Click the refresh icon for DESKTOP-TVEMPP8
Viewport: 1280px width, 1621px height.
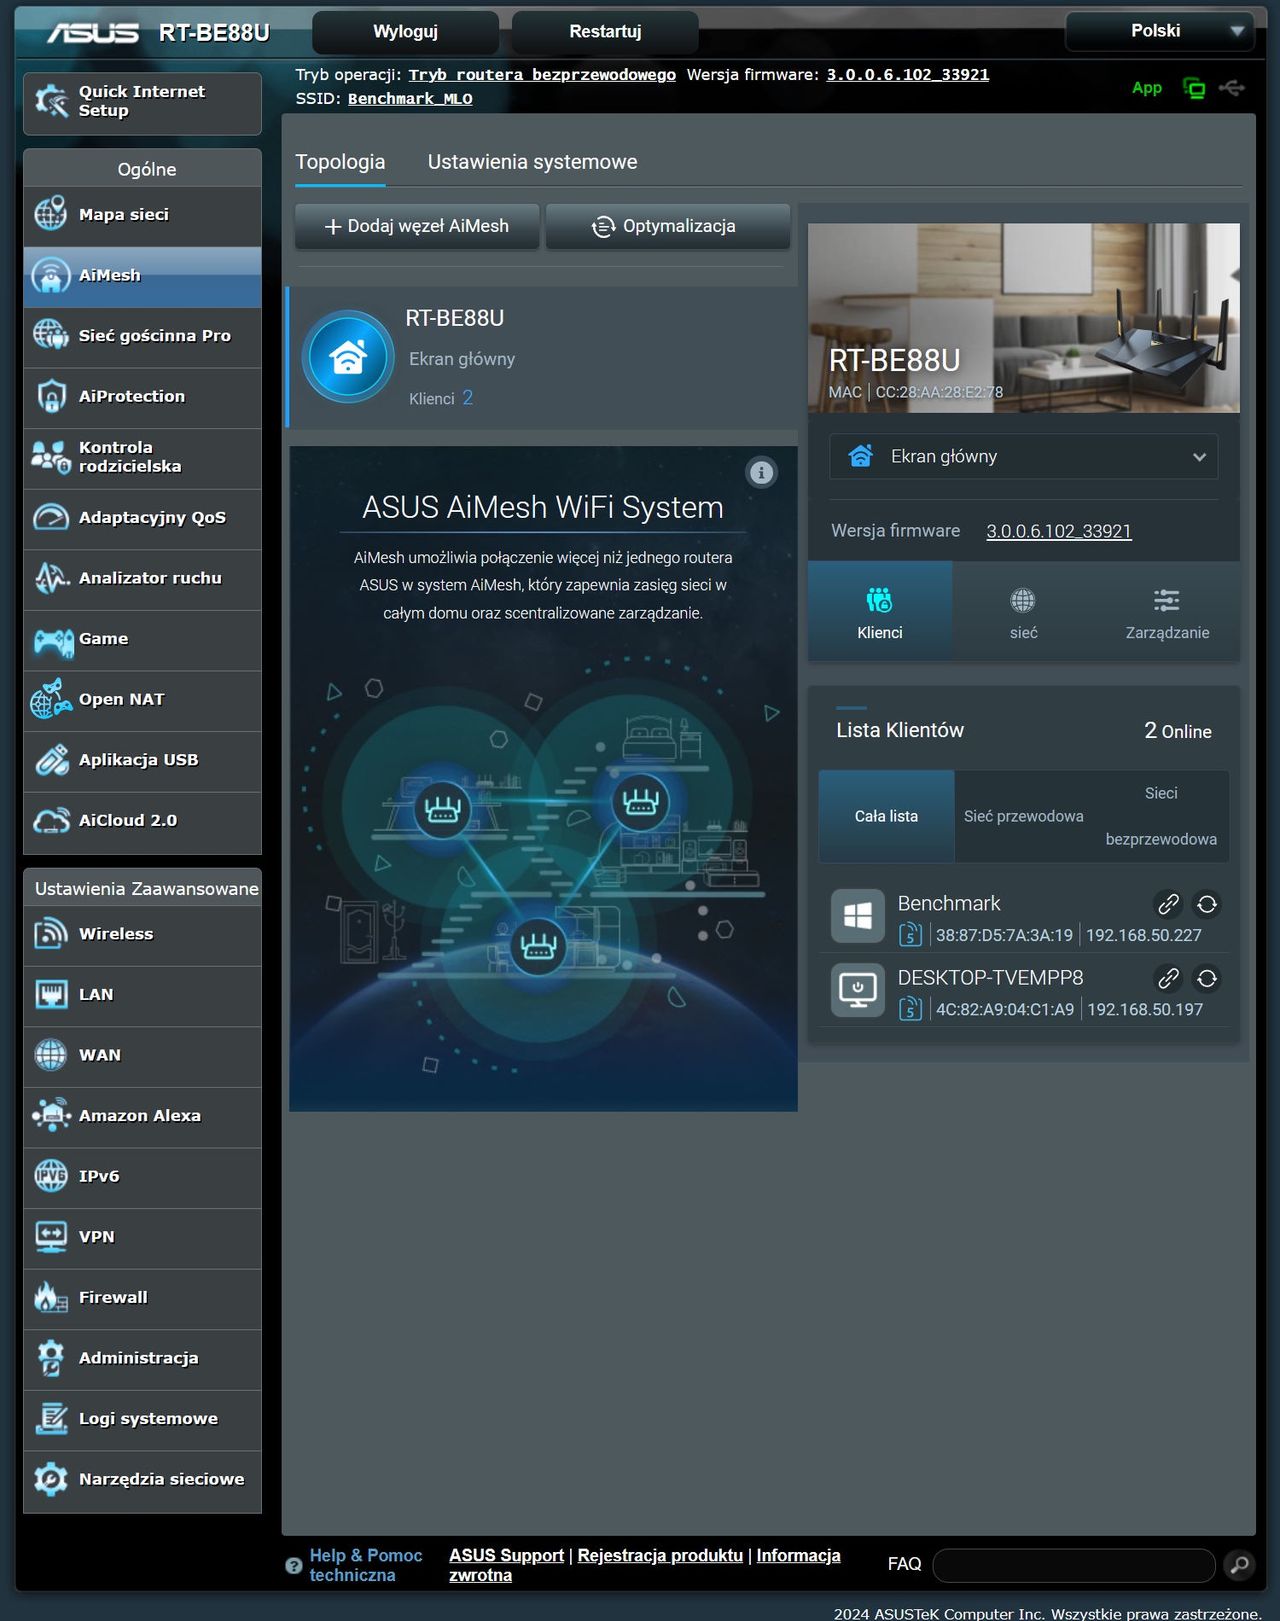(1207, 978)
